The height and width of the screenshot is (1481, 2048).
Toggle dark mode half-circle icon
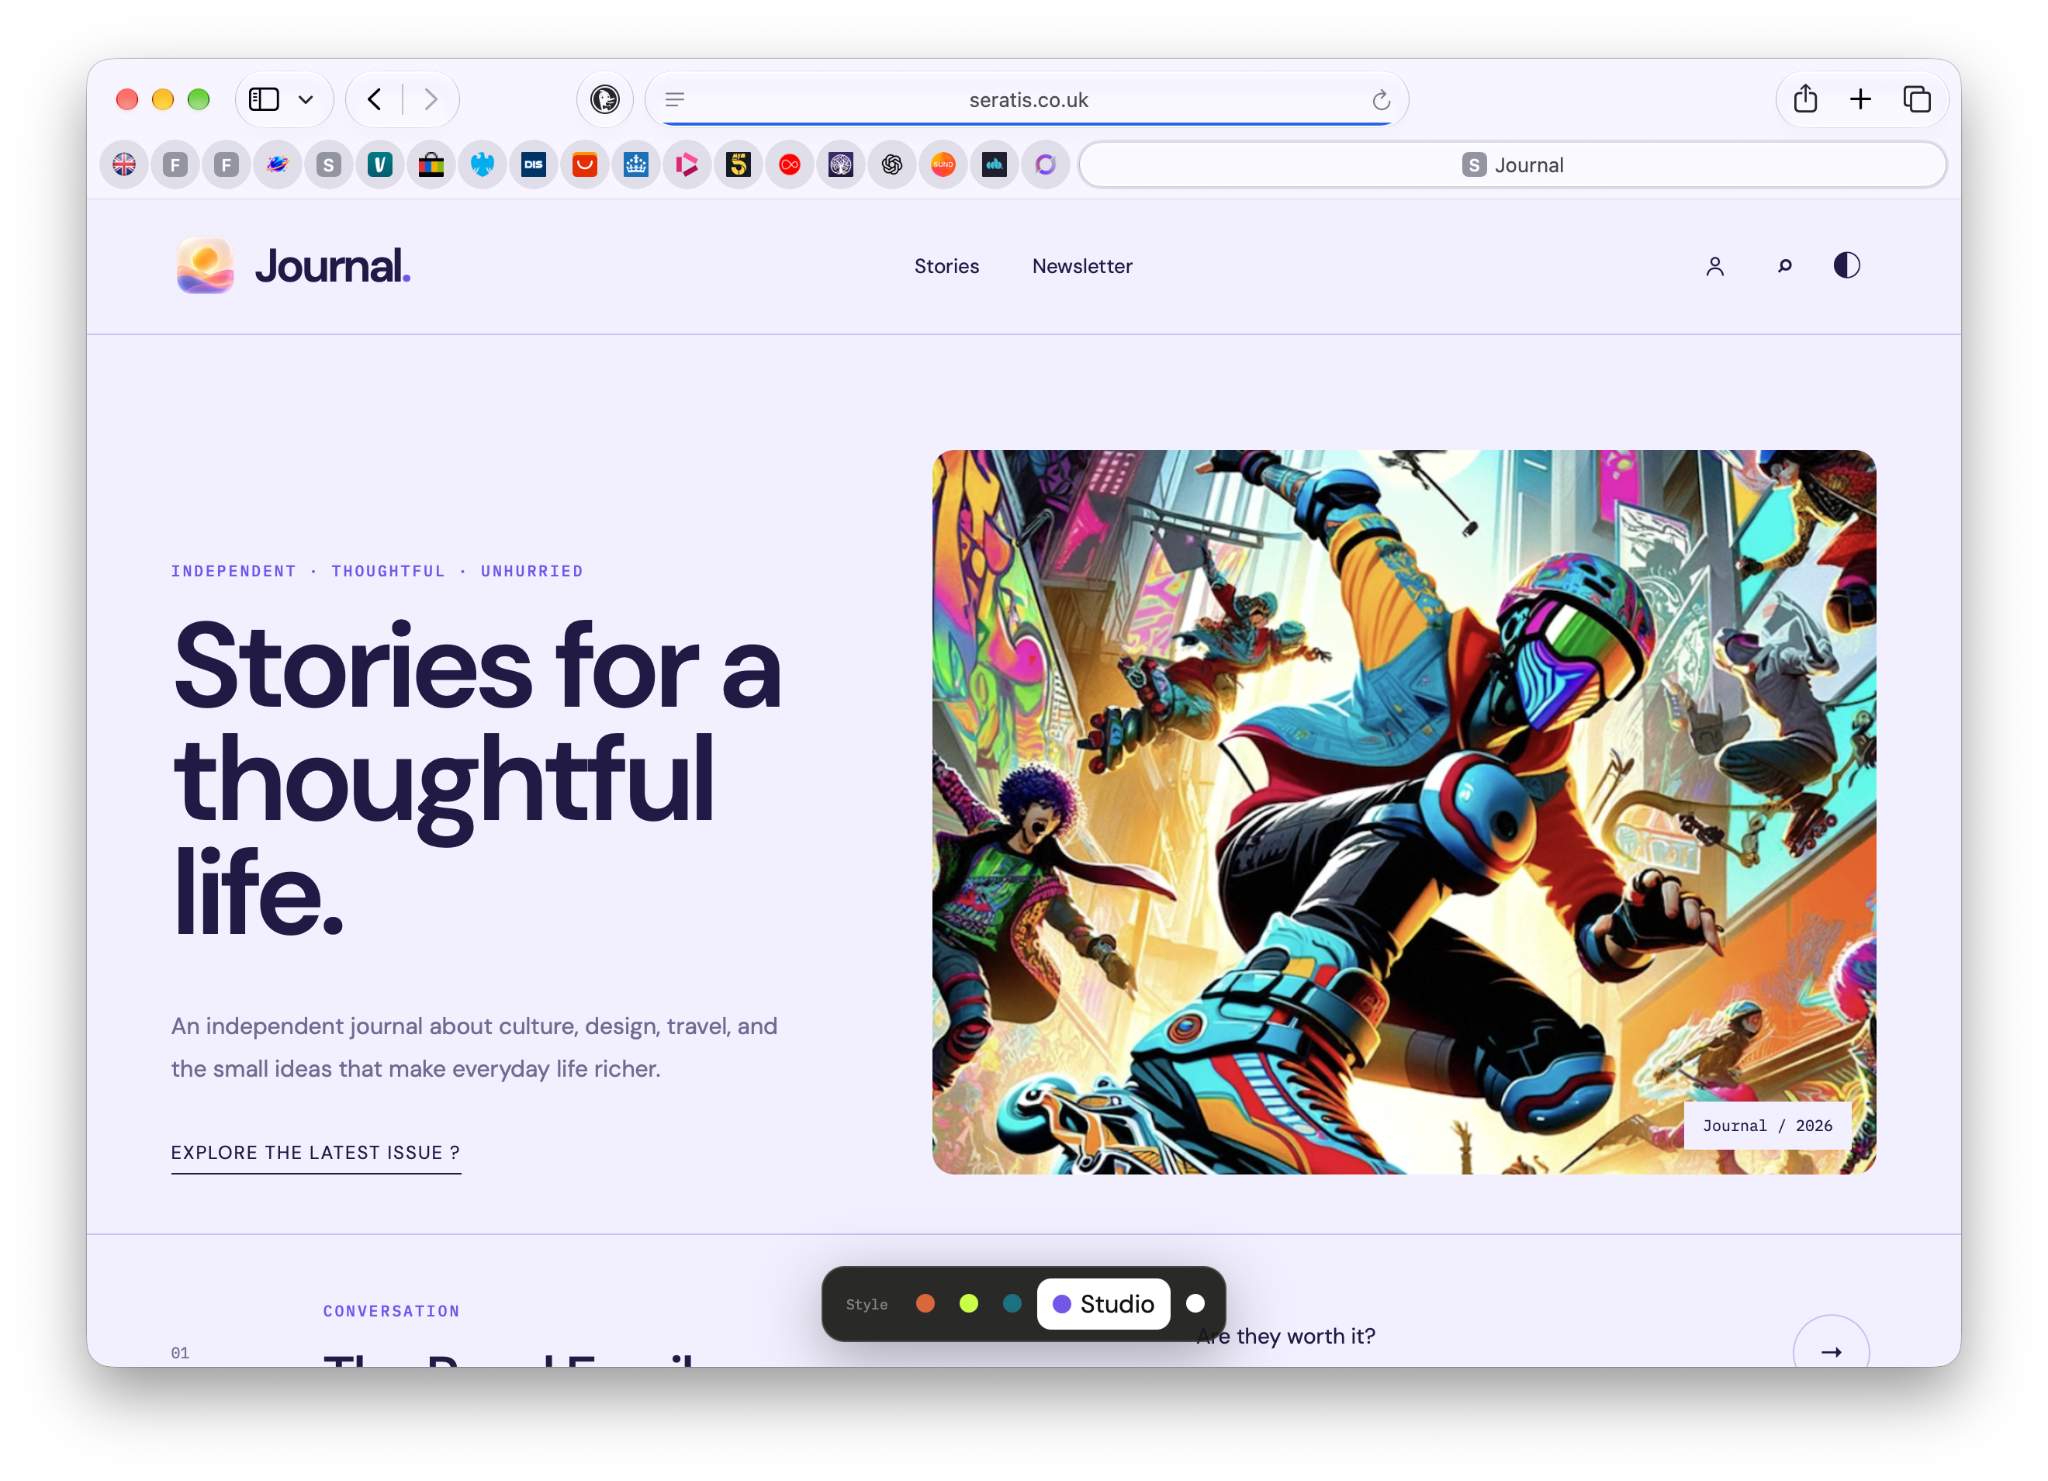pyautogui.click(x=1847, y=265)
